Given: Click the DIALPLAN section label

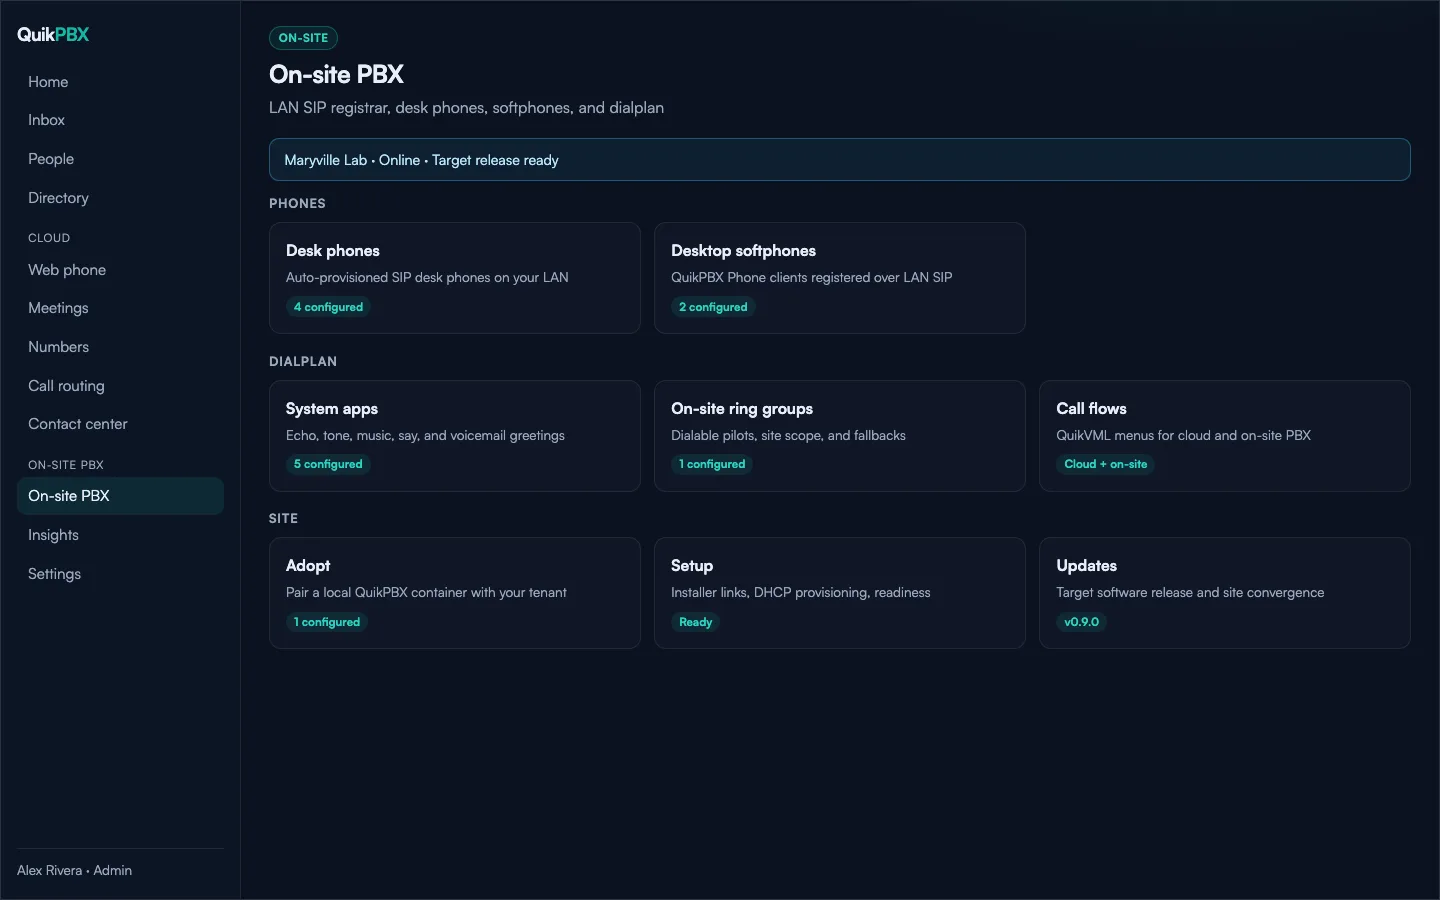Looking at the screenshot, I should [303, 361].
